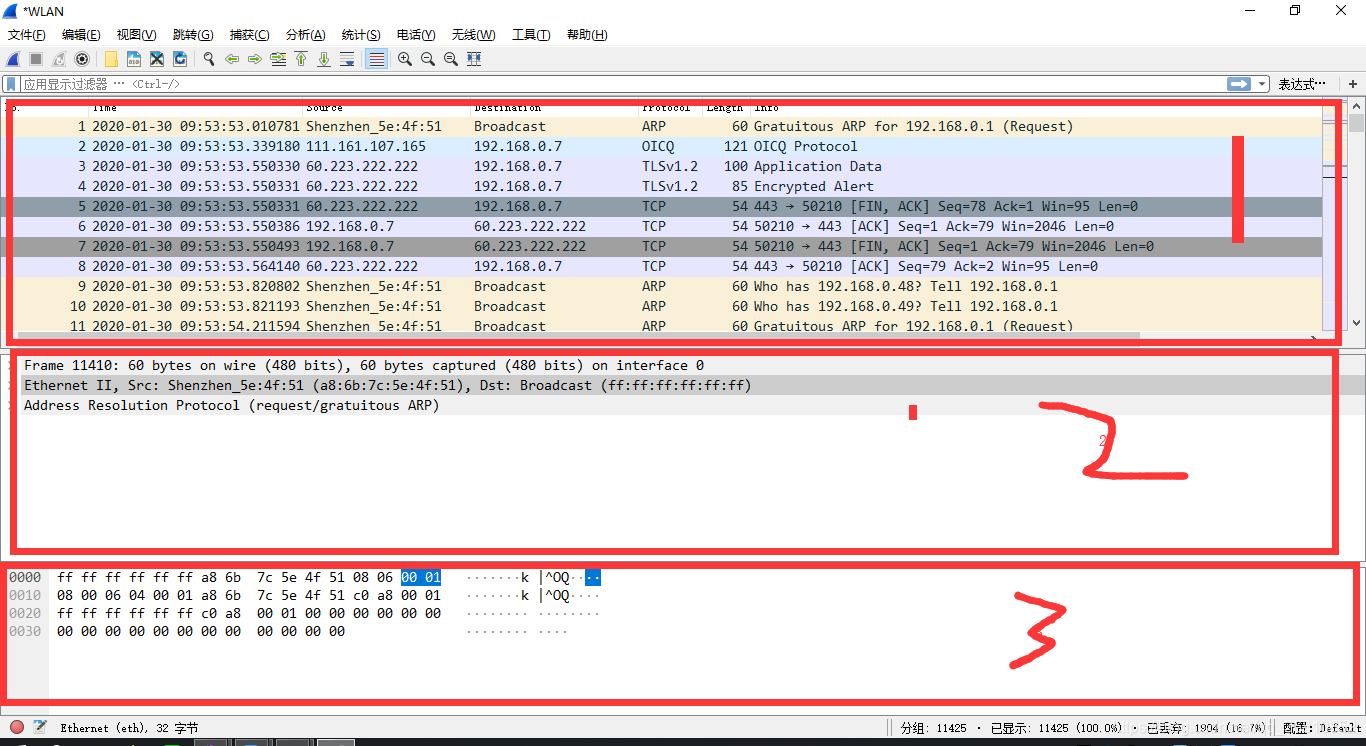Select the Address Resolution Protocol tree row
Viewport: 1366px width, 746px height.
click(x=683, y=405)
